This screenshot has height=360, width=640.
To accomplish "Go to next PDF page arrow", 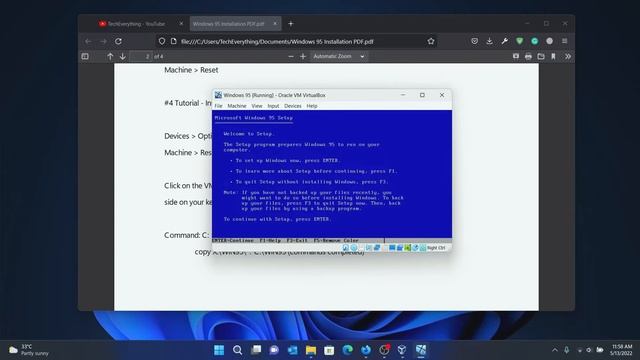I will pyautogui.click(x=122, y=56).
